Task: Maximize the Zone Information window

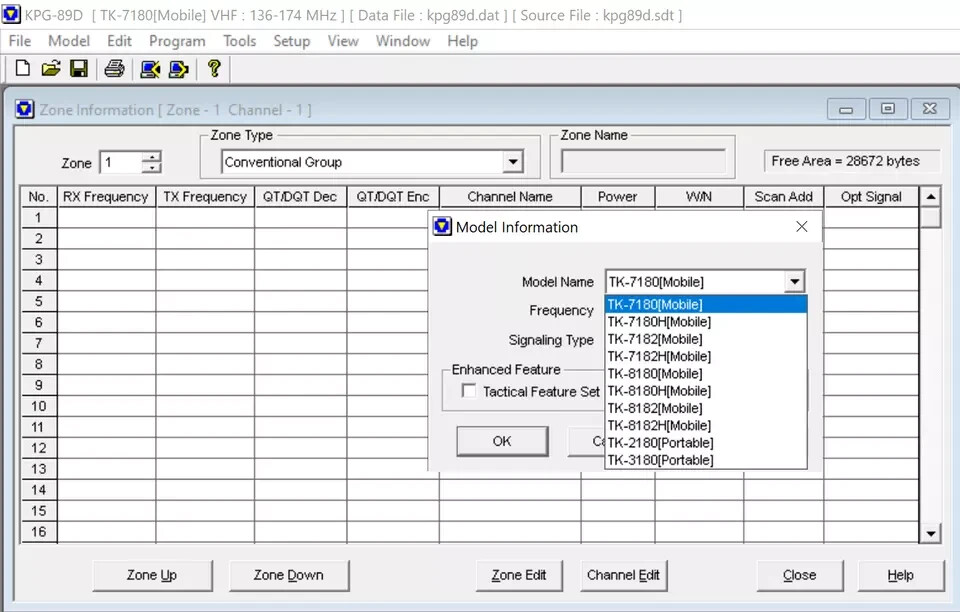Action: click(x=888, y=110)
